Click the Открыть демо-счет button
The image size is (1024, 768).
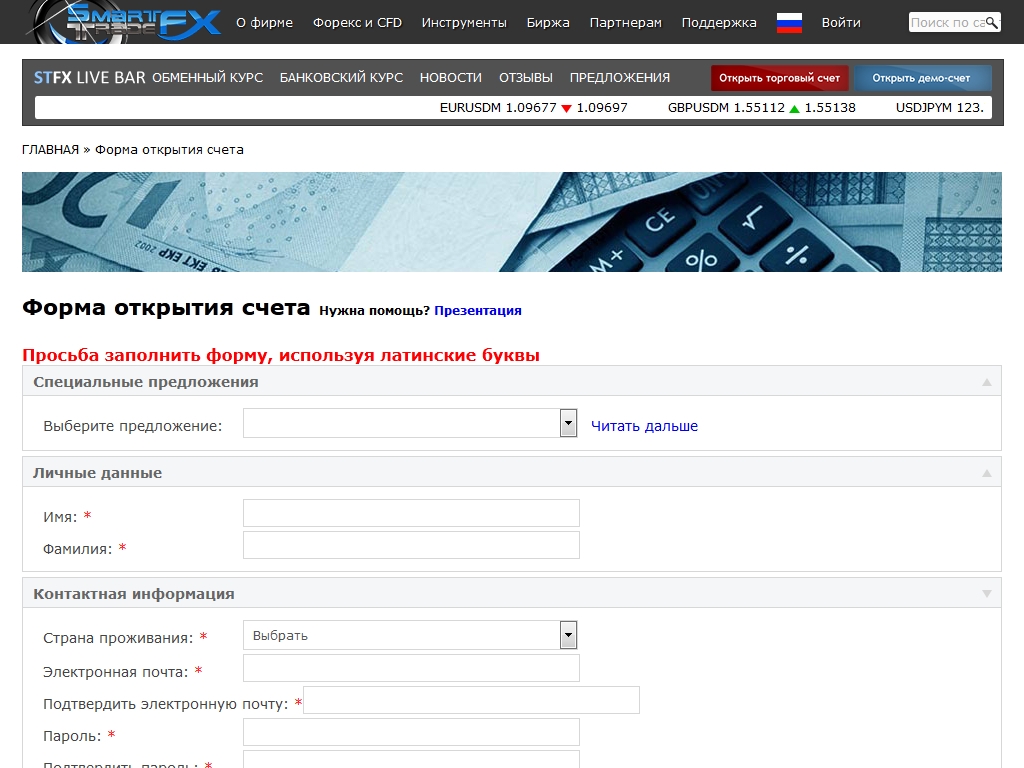(922, 78)
